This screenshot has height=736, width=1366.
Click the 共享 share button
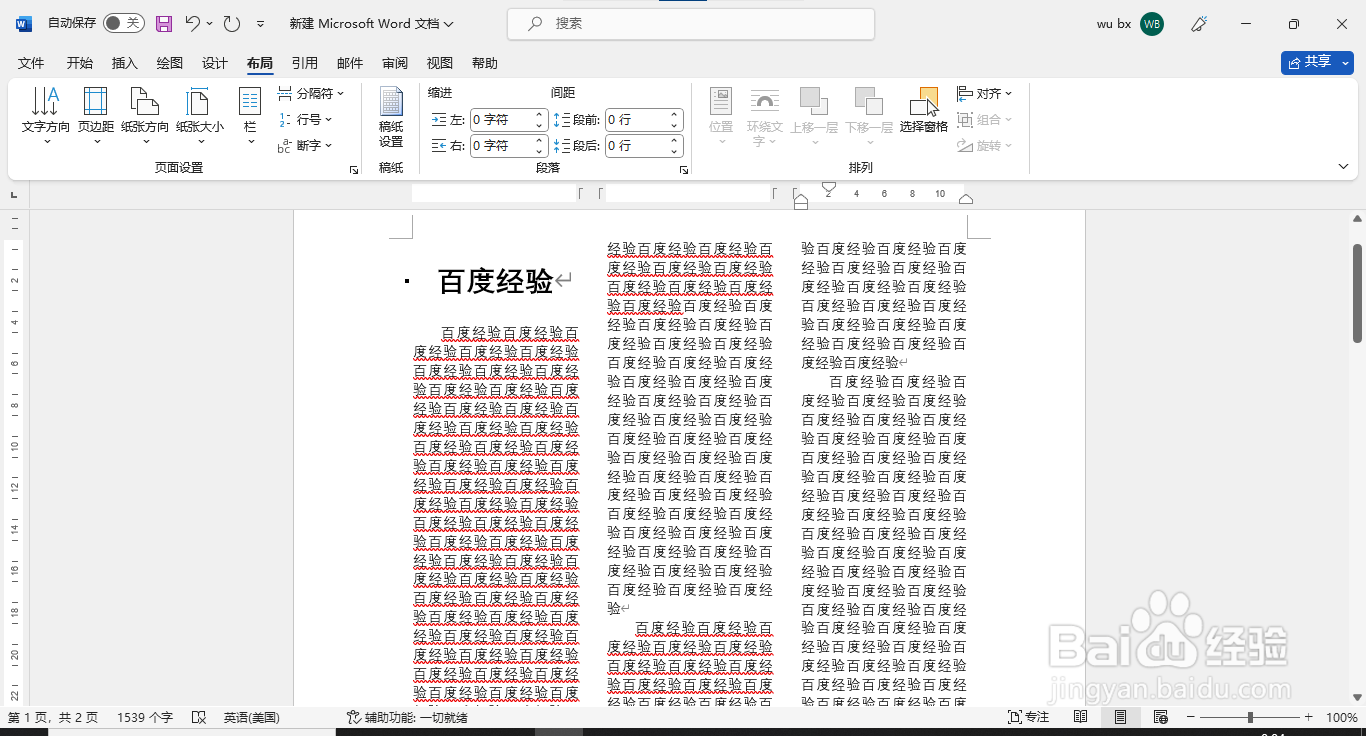click(x=1317, y=62)
